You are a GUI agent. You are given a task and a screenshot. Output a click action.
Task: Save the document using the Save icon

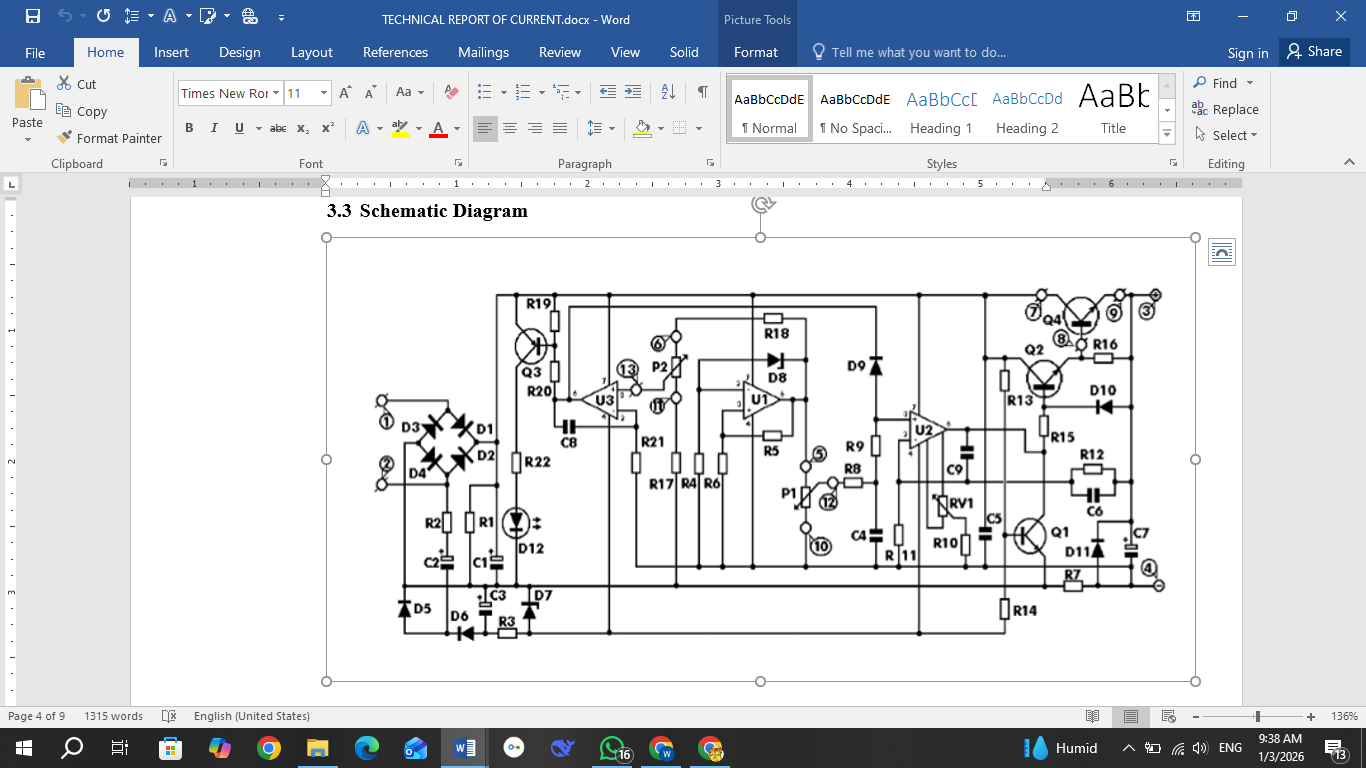pos(32,16)
